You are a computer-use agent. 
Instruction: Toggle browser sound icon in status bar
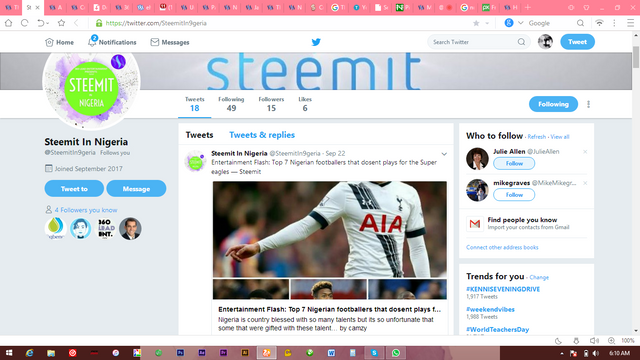point(594,341)
